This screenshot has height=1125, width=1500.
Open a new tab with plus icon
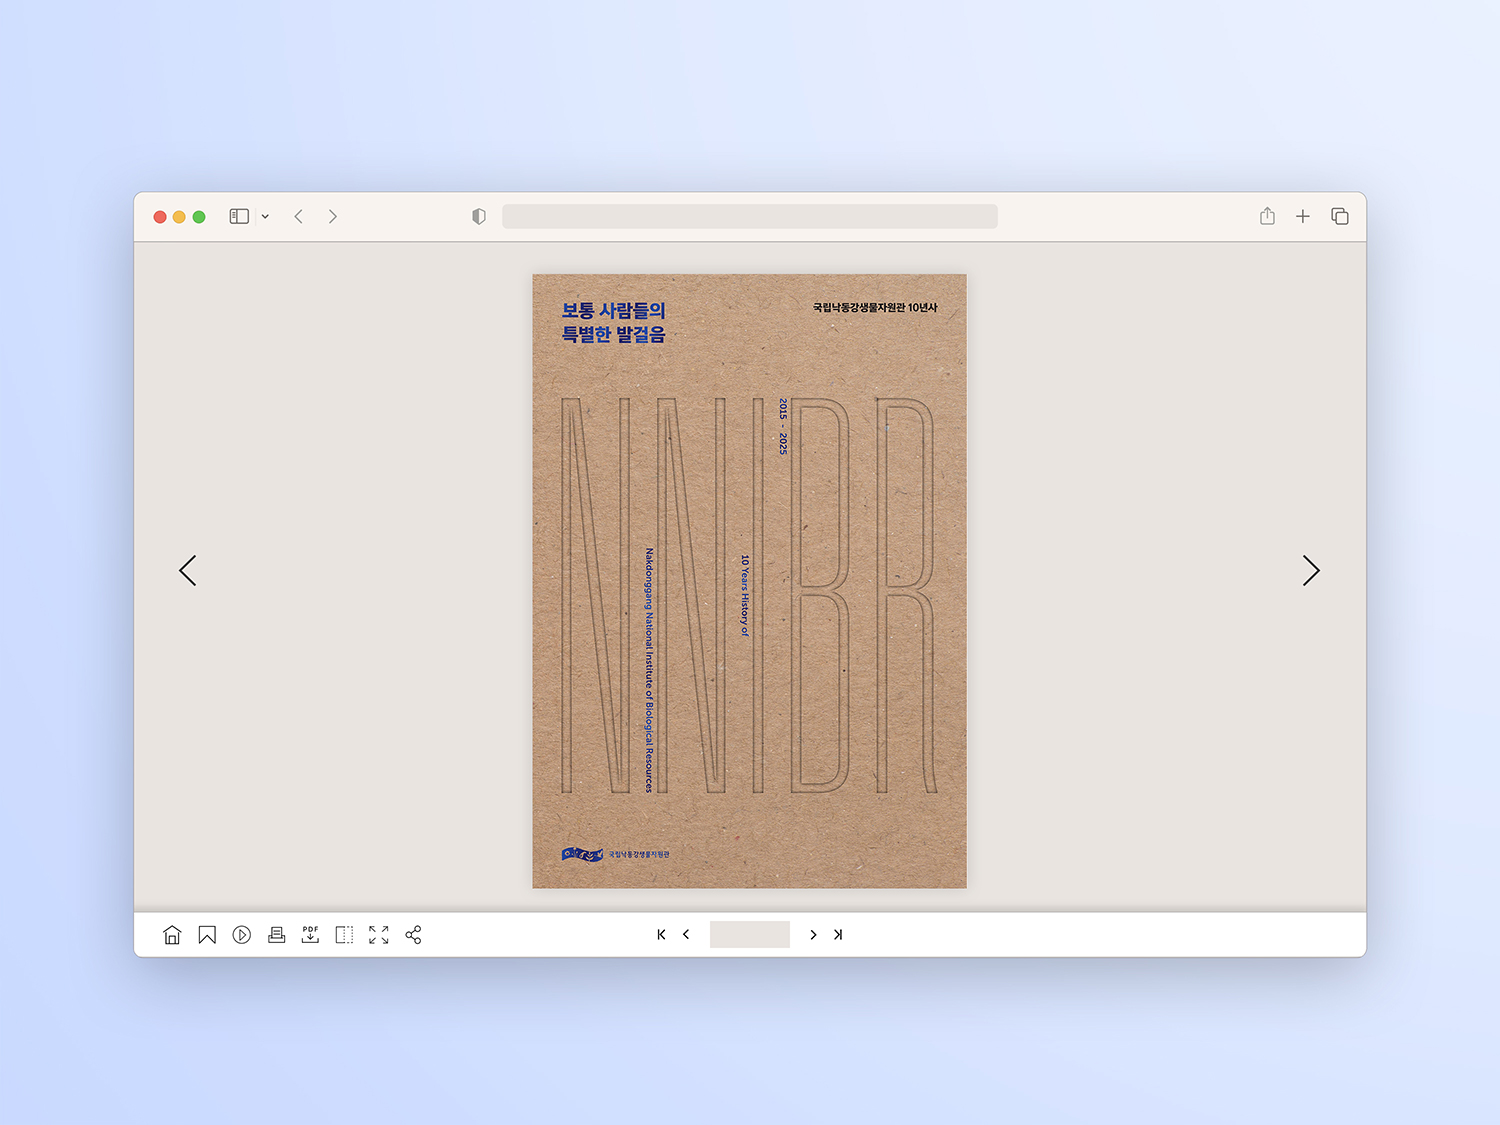(x=1303, y=216)
